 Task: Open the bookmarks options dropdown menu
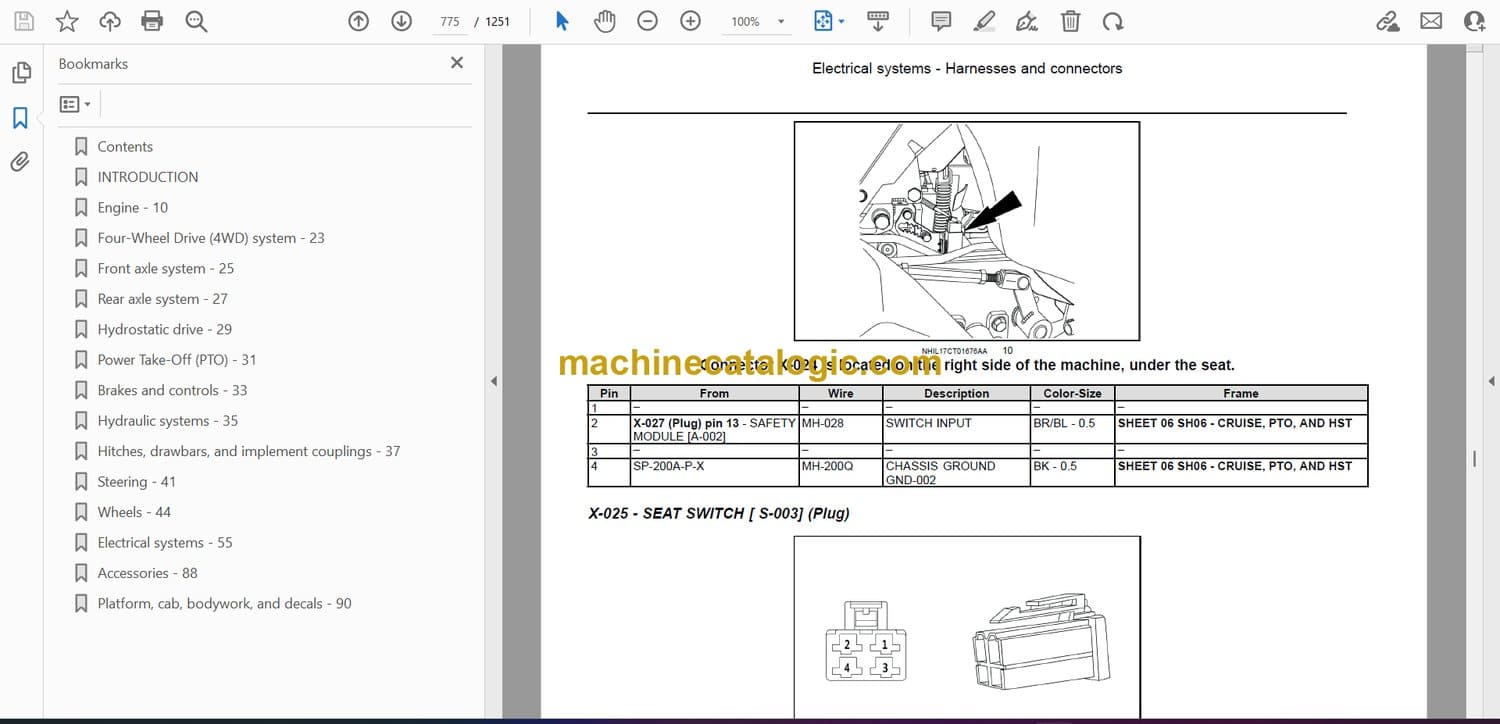click(x=75, y=104)
